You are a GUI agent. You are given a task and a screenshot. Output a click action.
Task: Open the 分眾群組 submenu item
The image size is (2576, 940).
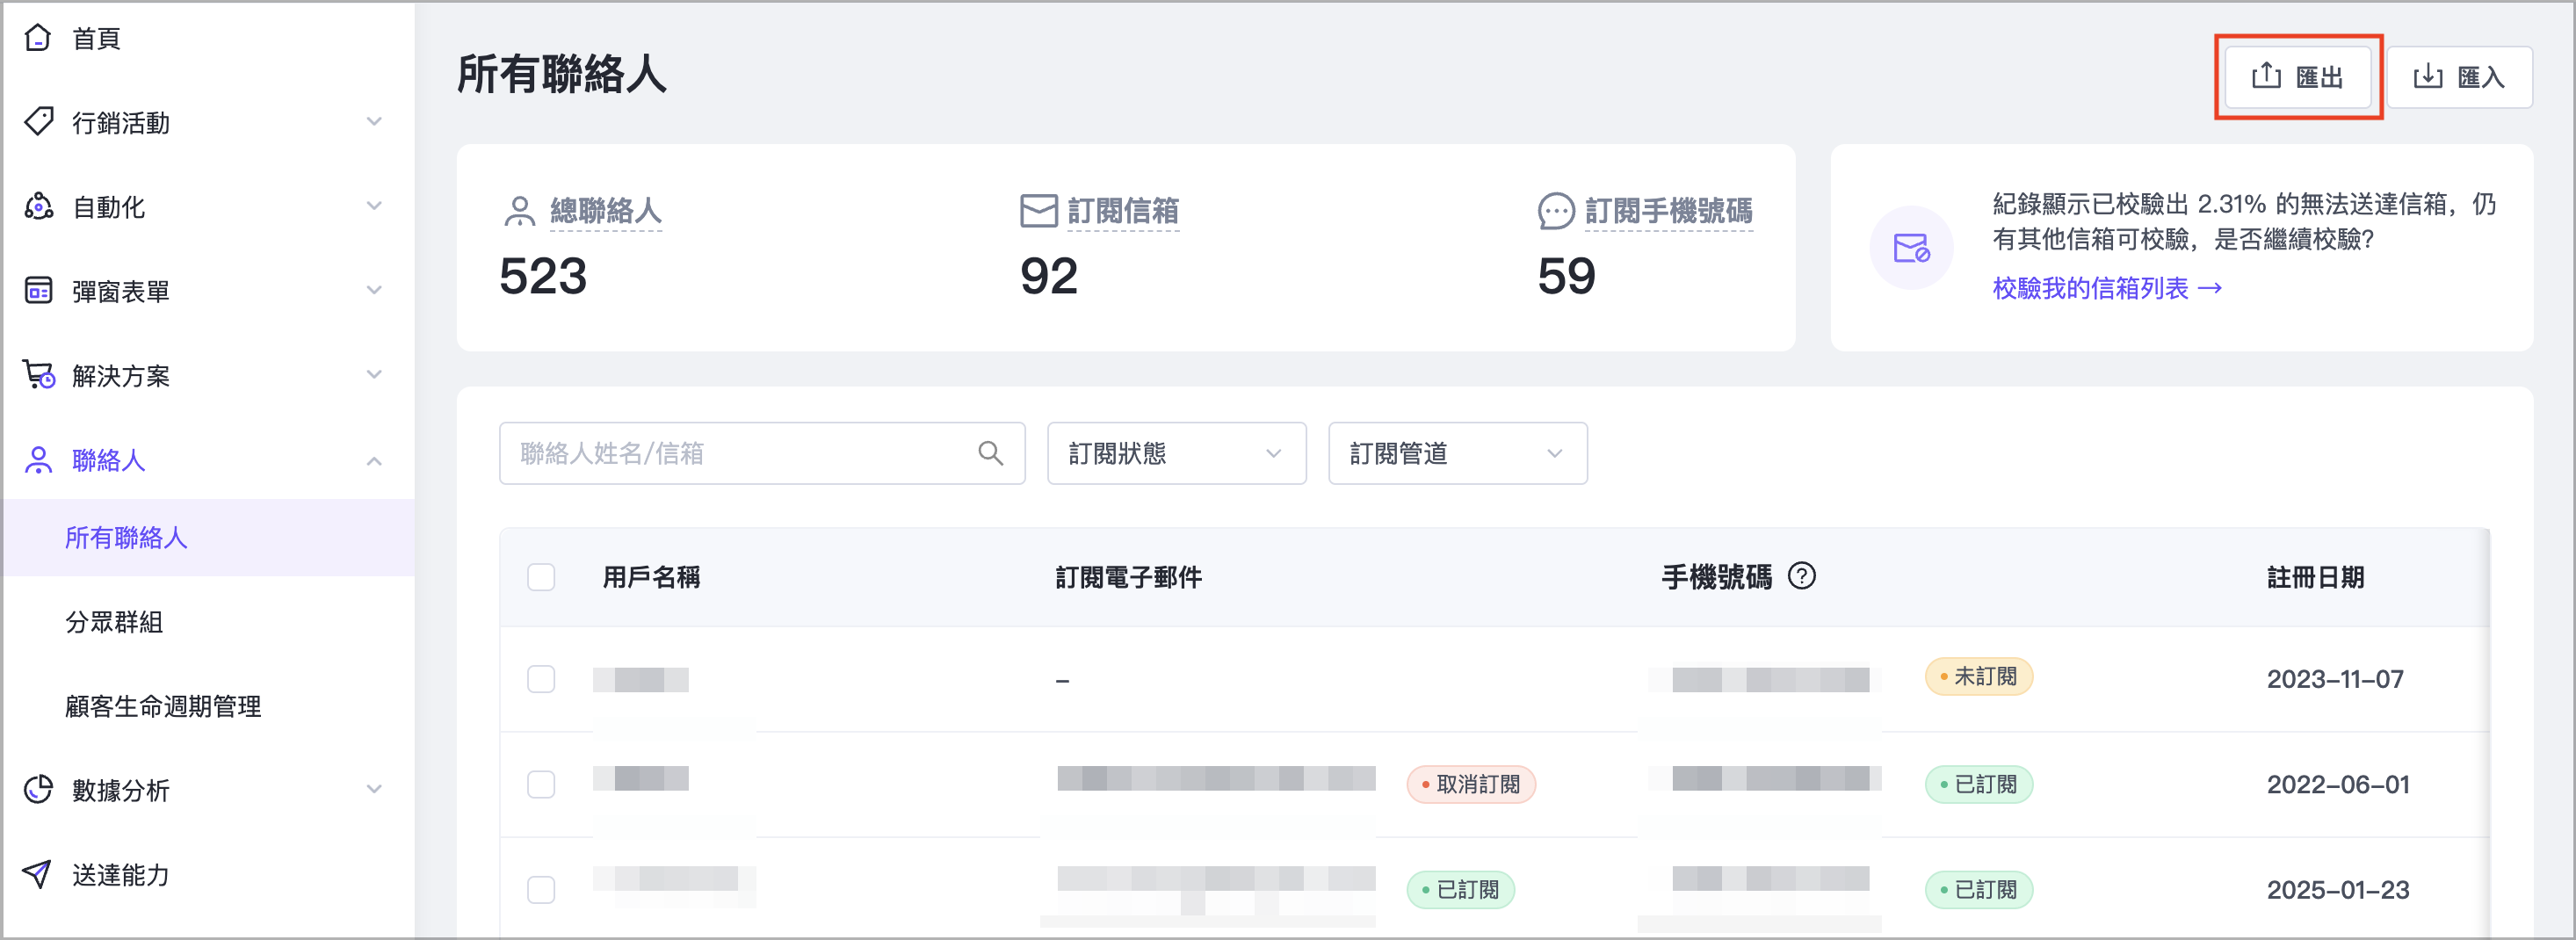pos(114,622)
